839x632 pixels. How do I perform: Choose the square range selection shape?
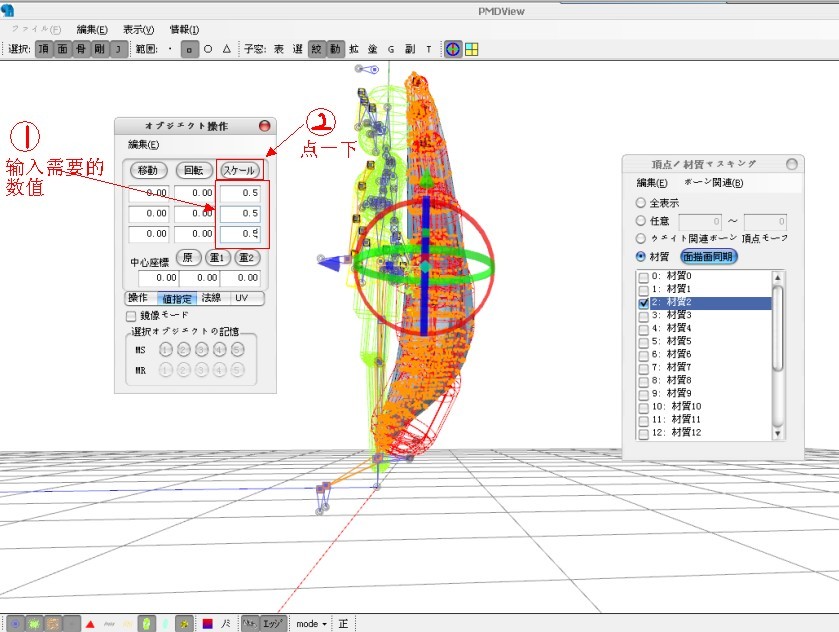189,49
